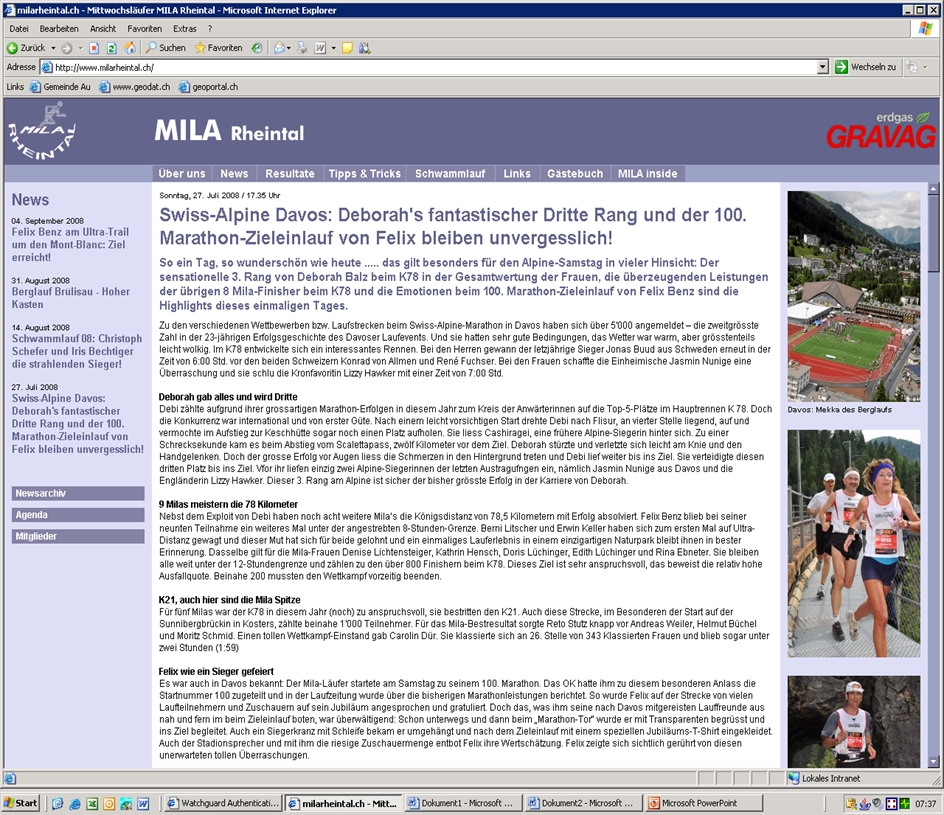
Task: Select the Tipps & Tricks navigation tab
Action: (x=364, y=173)
